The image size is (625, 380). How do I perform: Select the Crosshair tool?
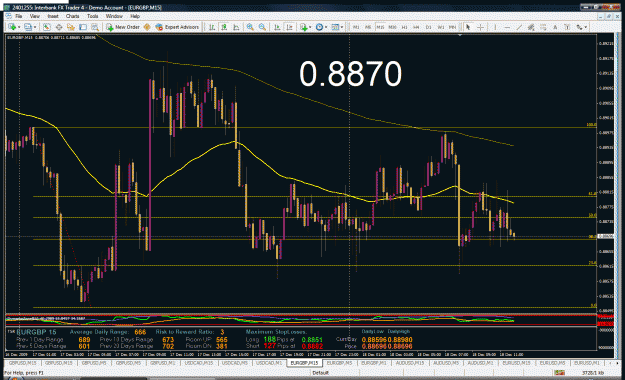(480, 27)
